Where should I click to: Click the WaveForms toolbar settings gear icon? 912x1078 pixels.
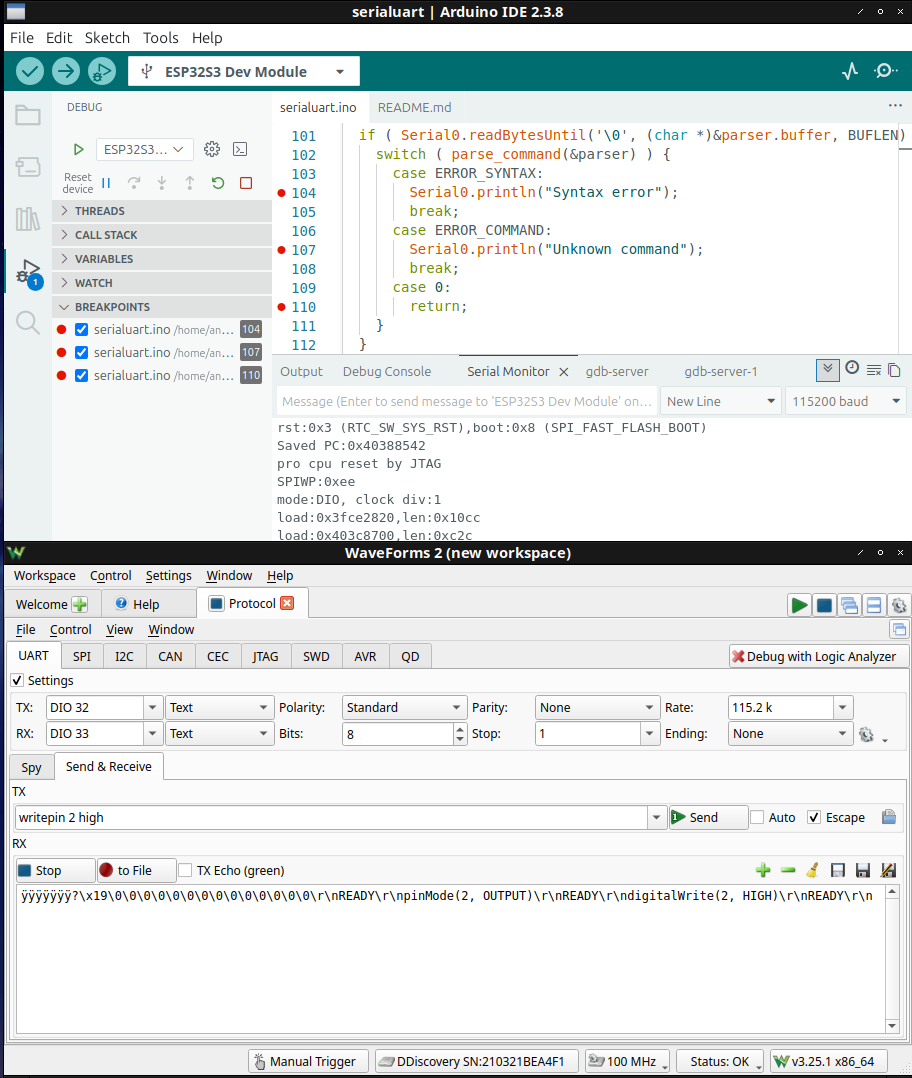tap(898, 605)
